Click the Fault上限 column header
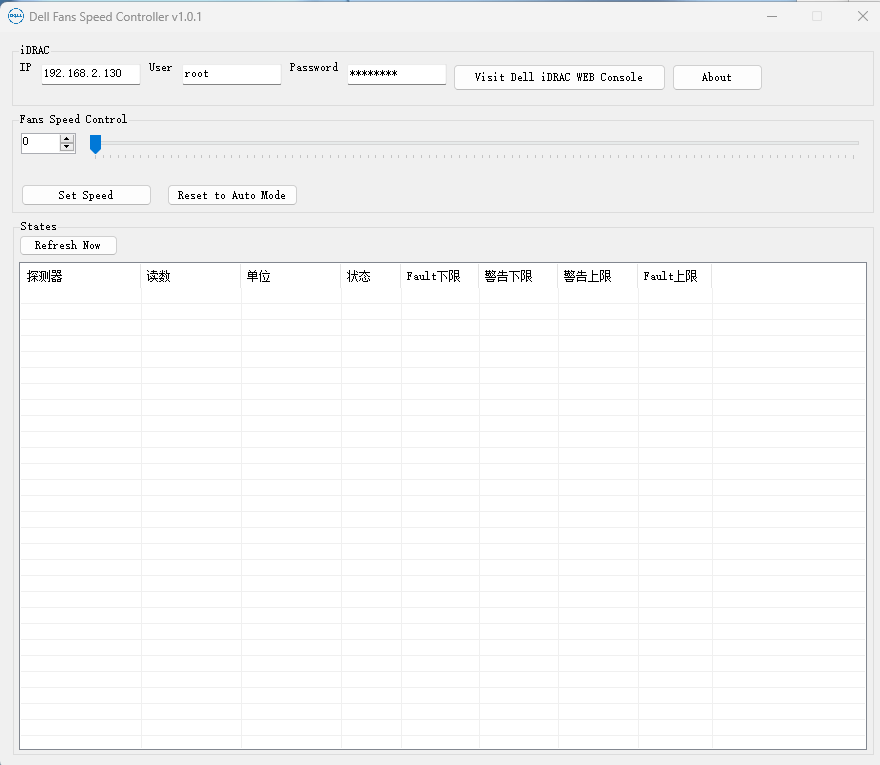The image size is (880, 765). pyautogui.click(x=675, y=276)
